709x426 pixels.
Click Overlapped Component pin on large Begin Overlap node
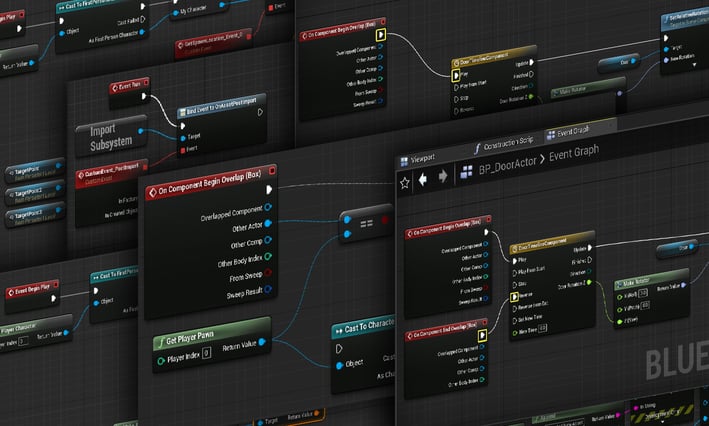pos(268,207)
